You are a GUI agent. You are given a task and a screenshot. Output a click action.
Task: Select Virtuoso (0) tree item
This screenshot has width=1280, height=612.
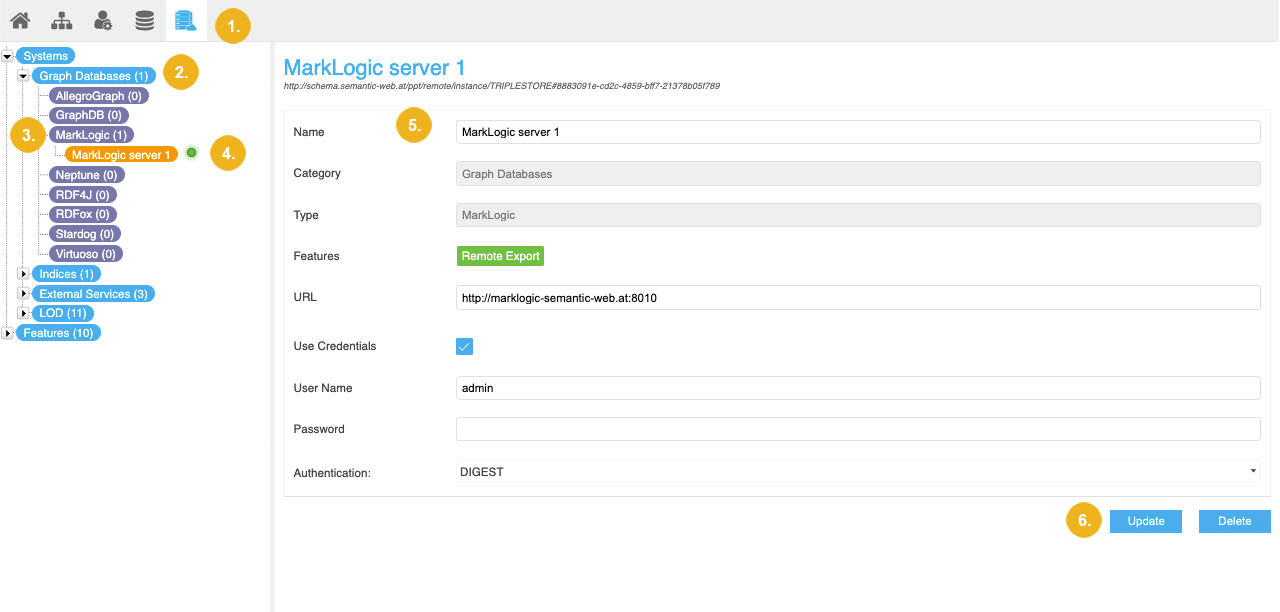[x=86, y=254]
